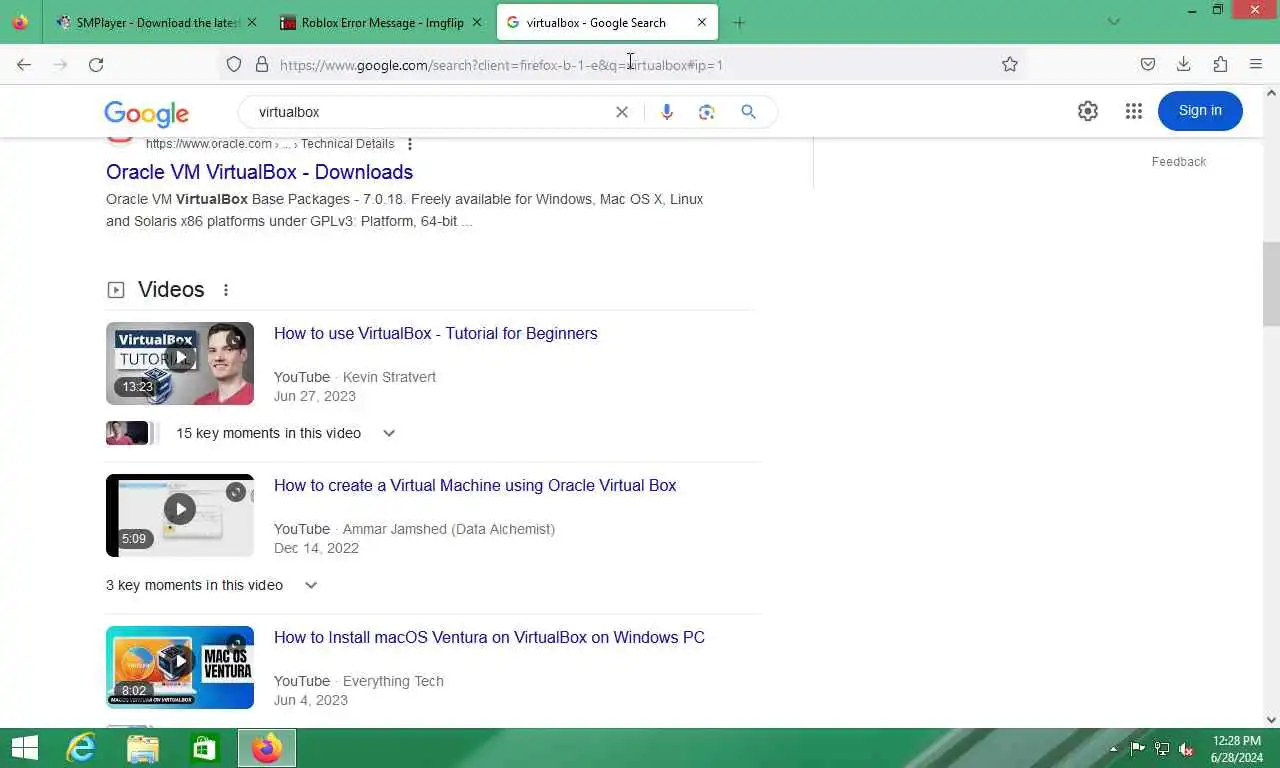Close the SMPlayer tab
The width and height of the screenshot is (1280, 768).
click(x=251, y=22)
